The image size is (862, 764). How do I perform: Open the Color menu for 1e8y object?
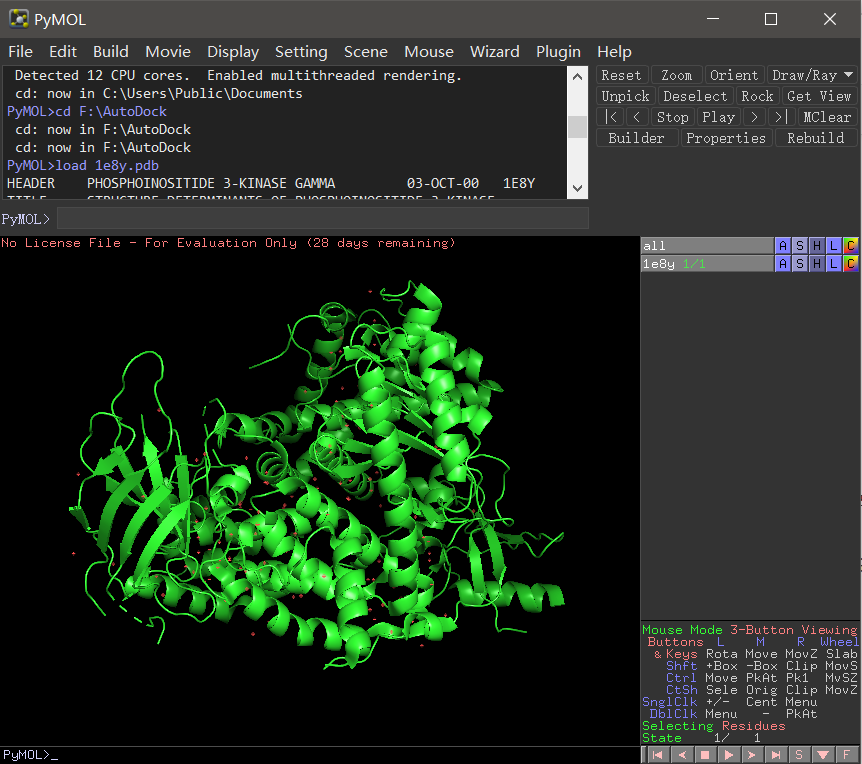(850, 264)
